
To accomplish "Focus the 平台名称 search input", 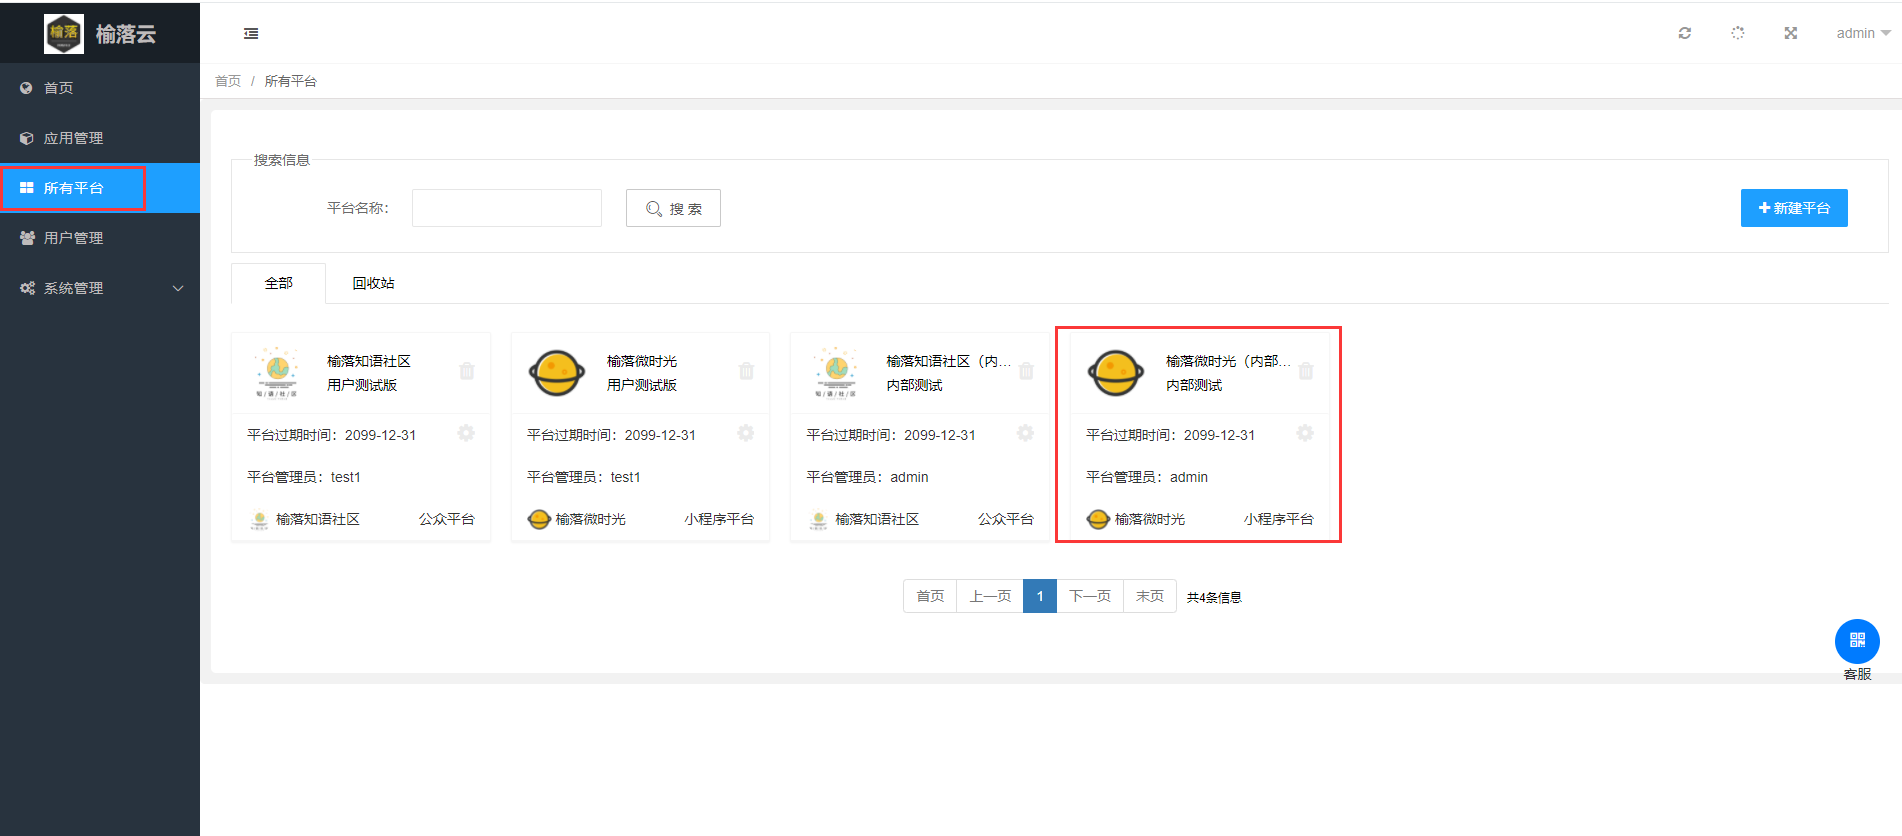I will coord(507,208).
